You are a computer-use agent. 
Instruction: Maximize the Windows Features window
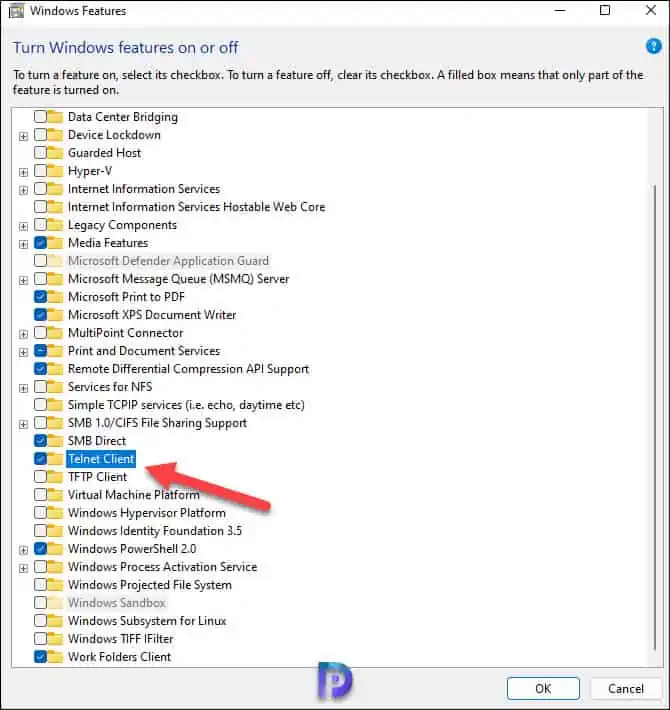tap(605, 10)
